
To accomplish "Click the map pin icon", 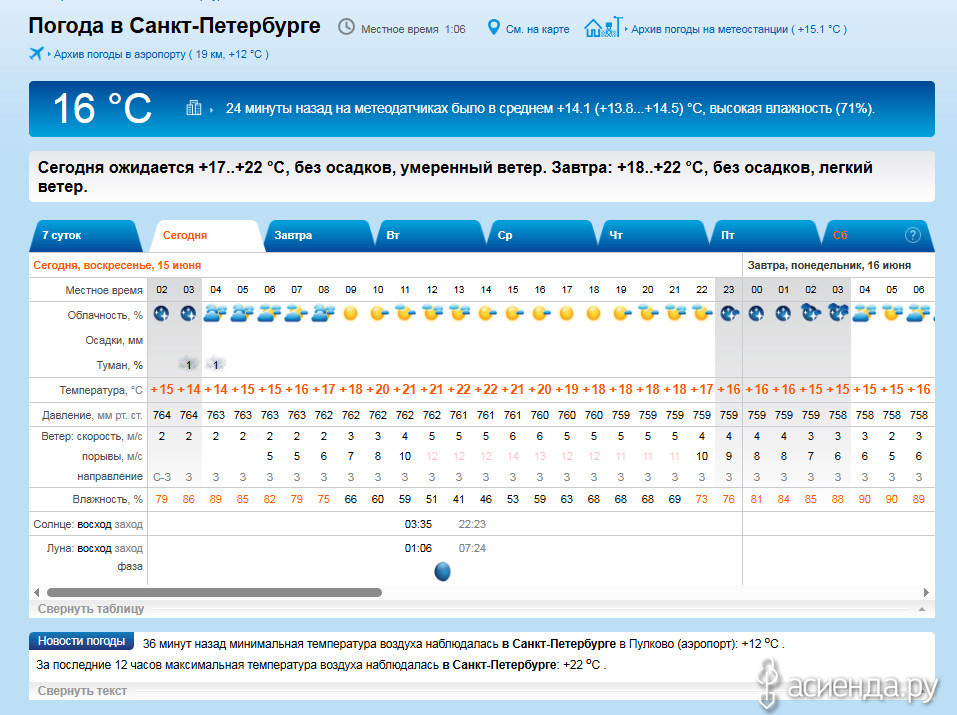I will 494,27.
